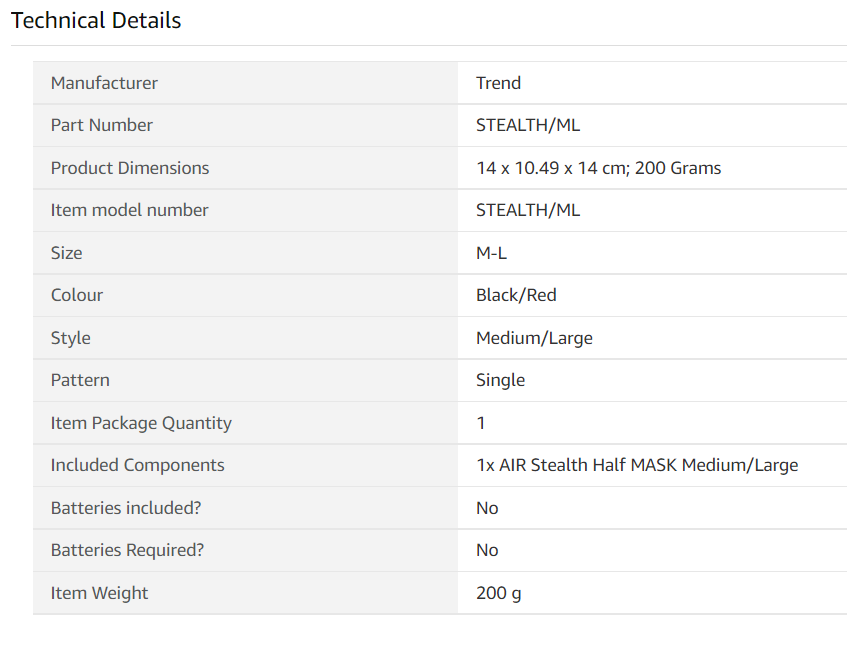This screenshot has height=667, width=847.
Task: Select the Single pattern value
Action: [500, 380]
